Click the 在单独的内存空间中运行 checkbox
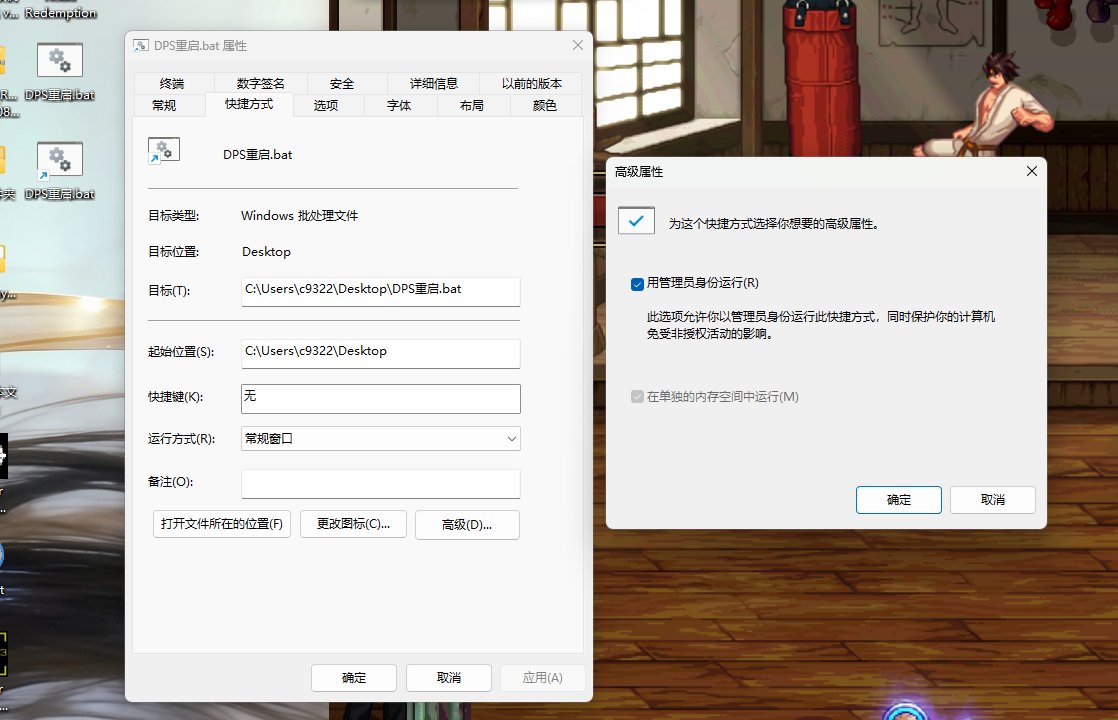 click(x=637, y=396)
